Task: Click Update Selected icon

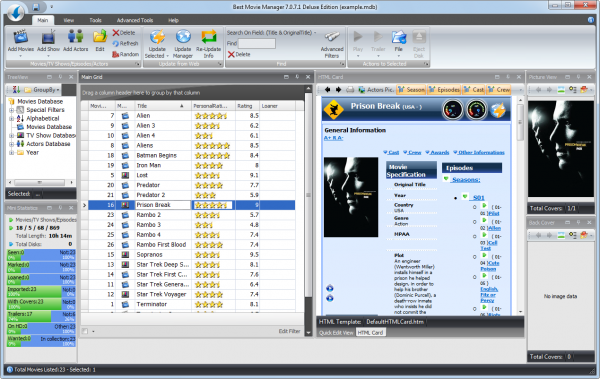Action: click(157, 37)
